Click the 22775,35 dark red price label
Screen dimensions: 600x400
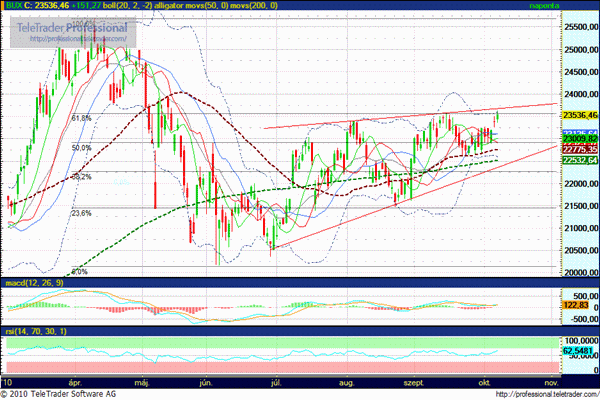pyautogui.click(x=576, y=149)
